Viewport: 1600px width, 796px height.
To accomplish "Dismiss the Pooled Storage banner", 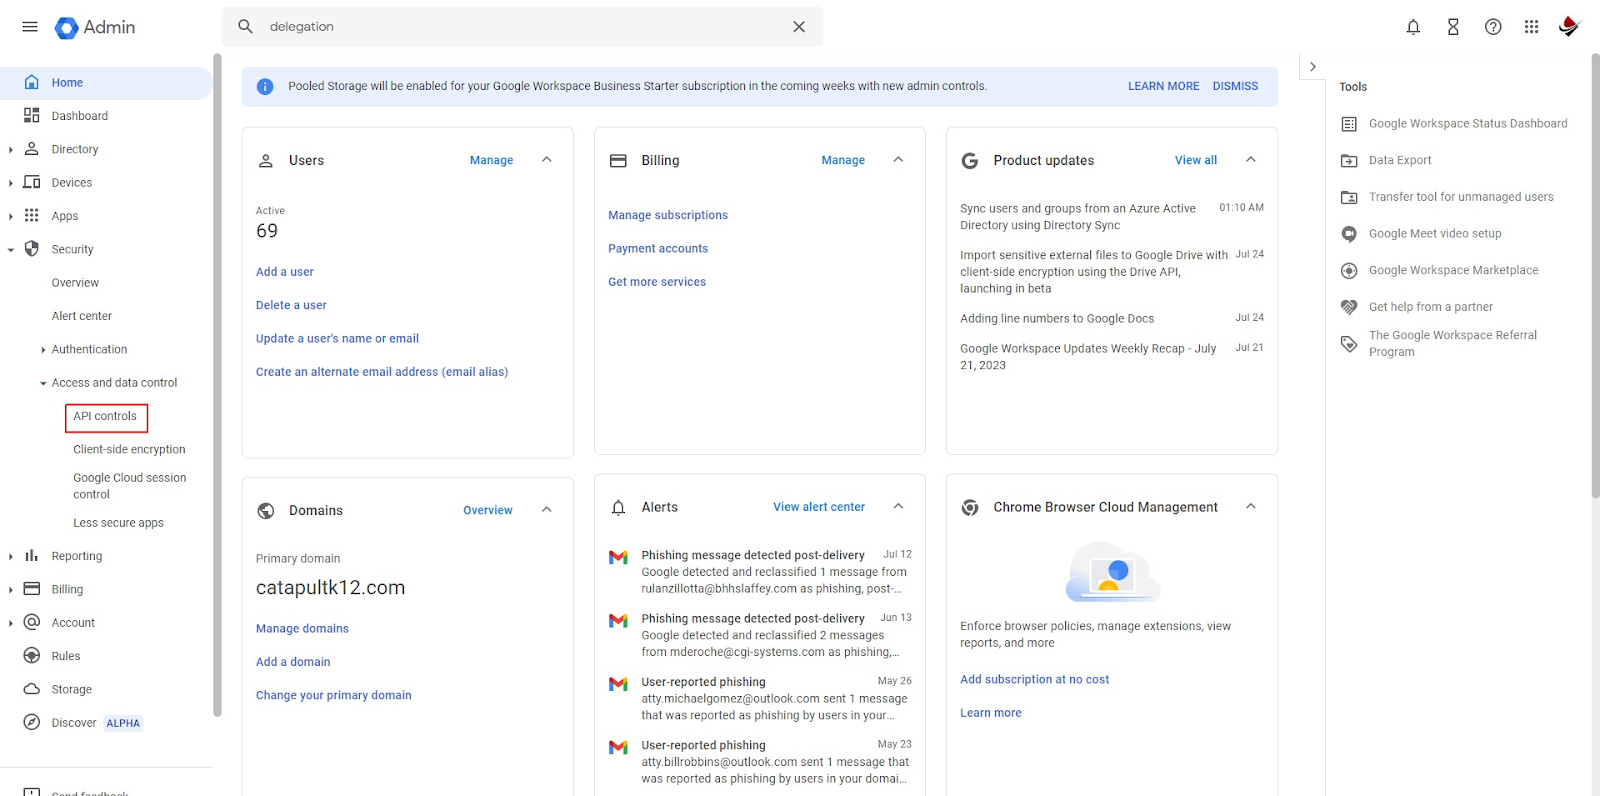I will click(1235, 86).
